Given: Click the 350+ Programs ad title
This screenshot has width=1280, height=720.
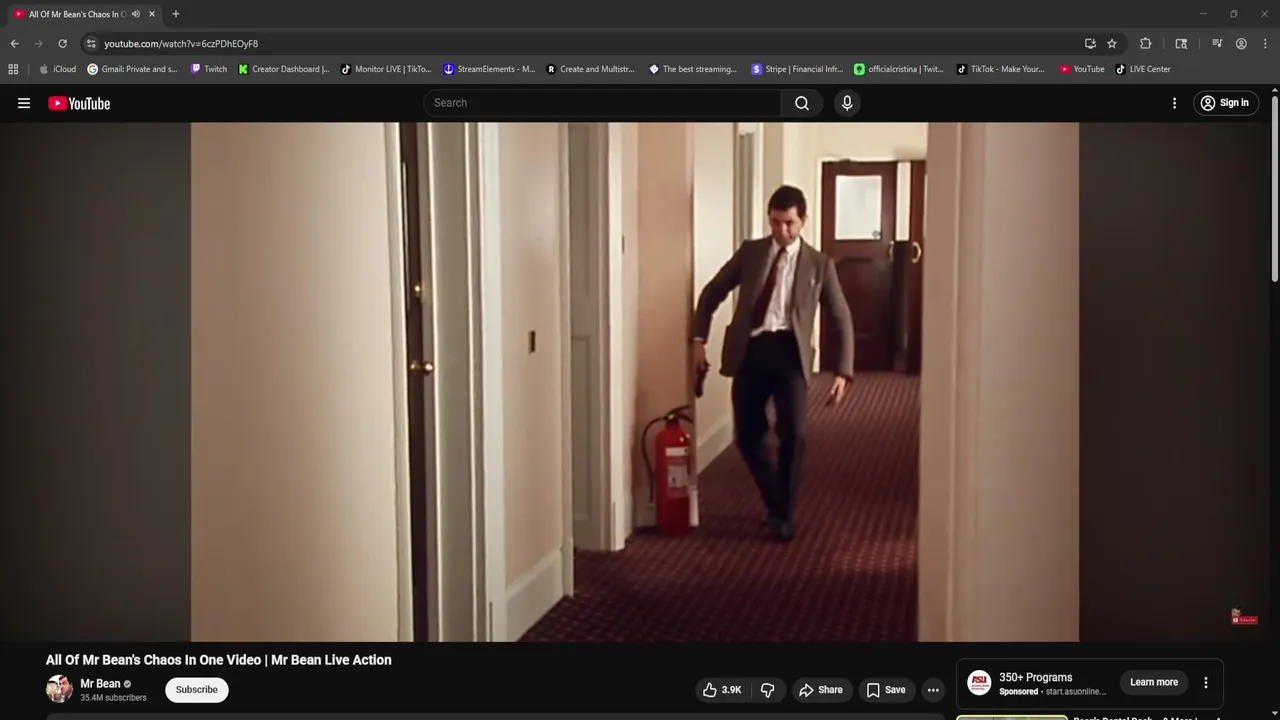Looking at the screenshot, I should pos(1035,677).
